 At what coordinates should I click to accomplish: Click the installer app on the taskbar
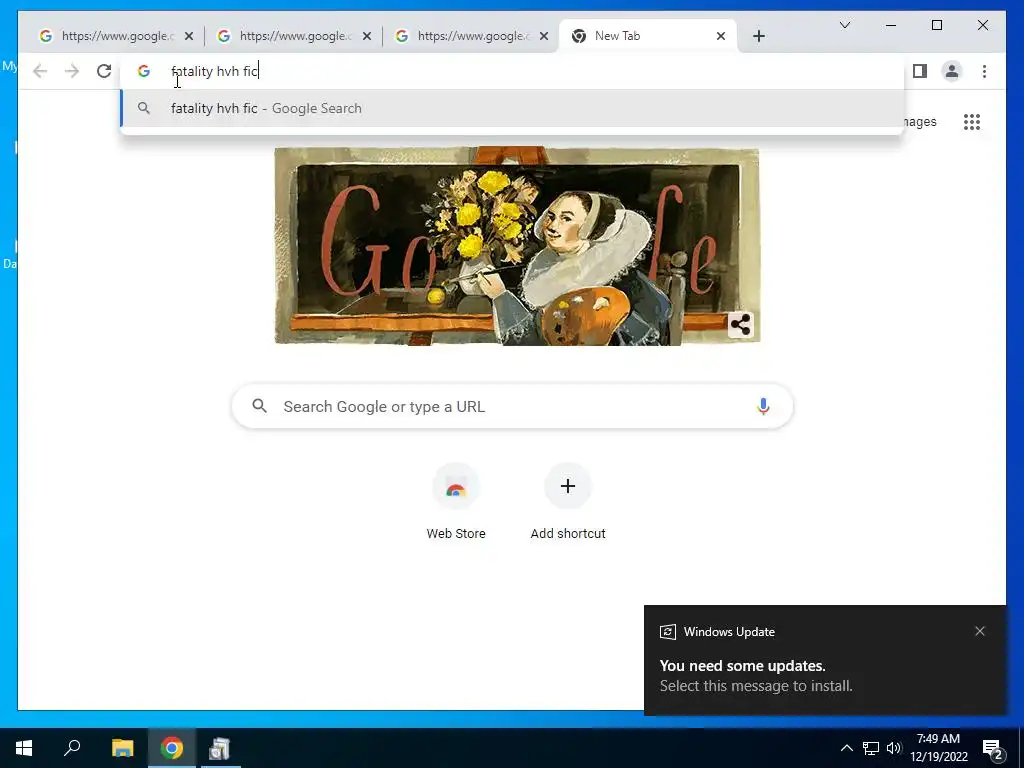coord(219,748)
